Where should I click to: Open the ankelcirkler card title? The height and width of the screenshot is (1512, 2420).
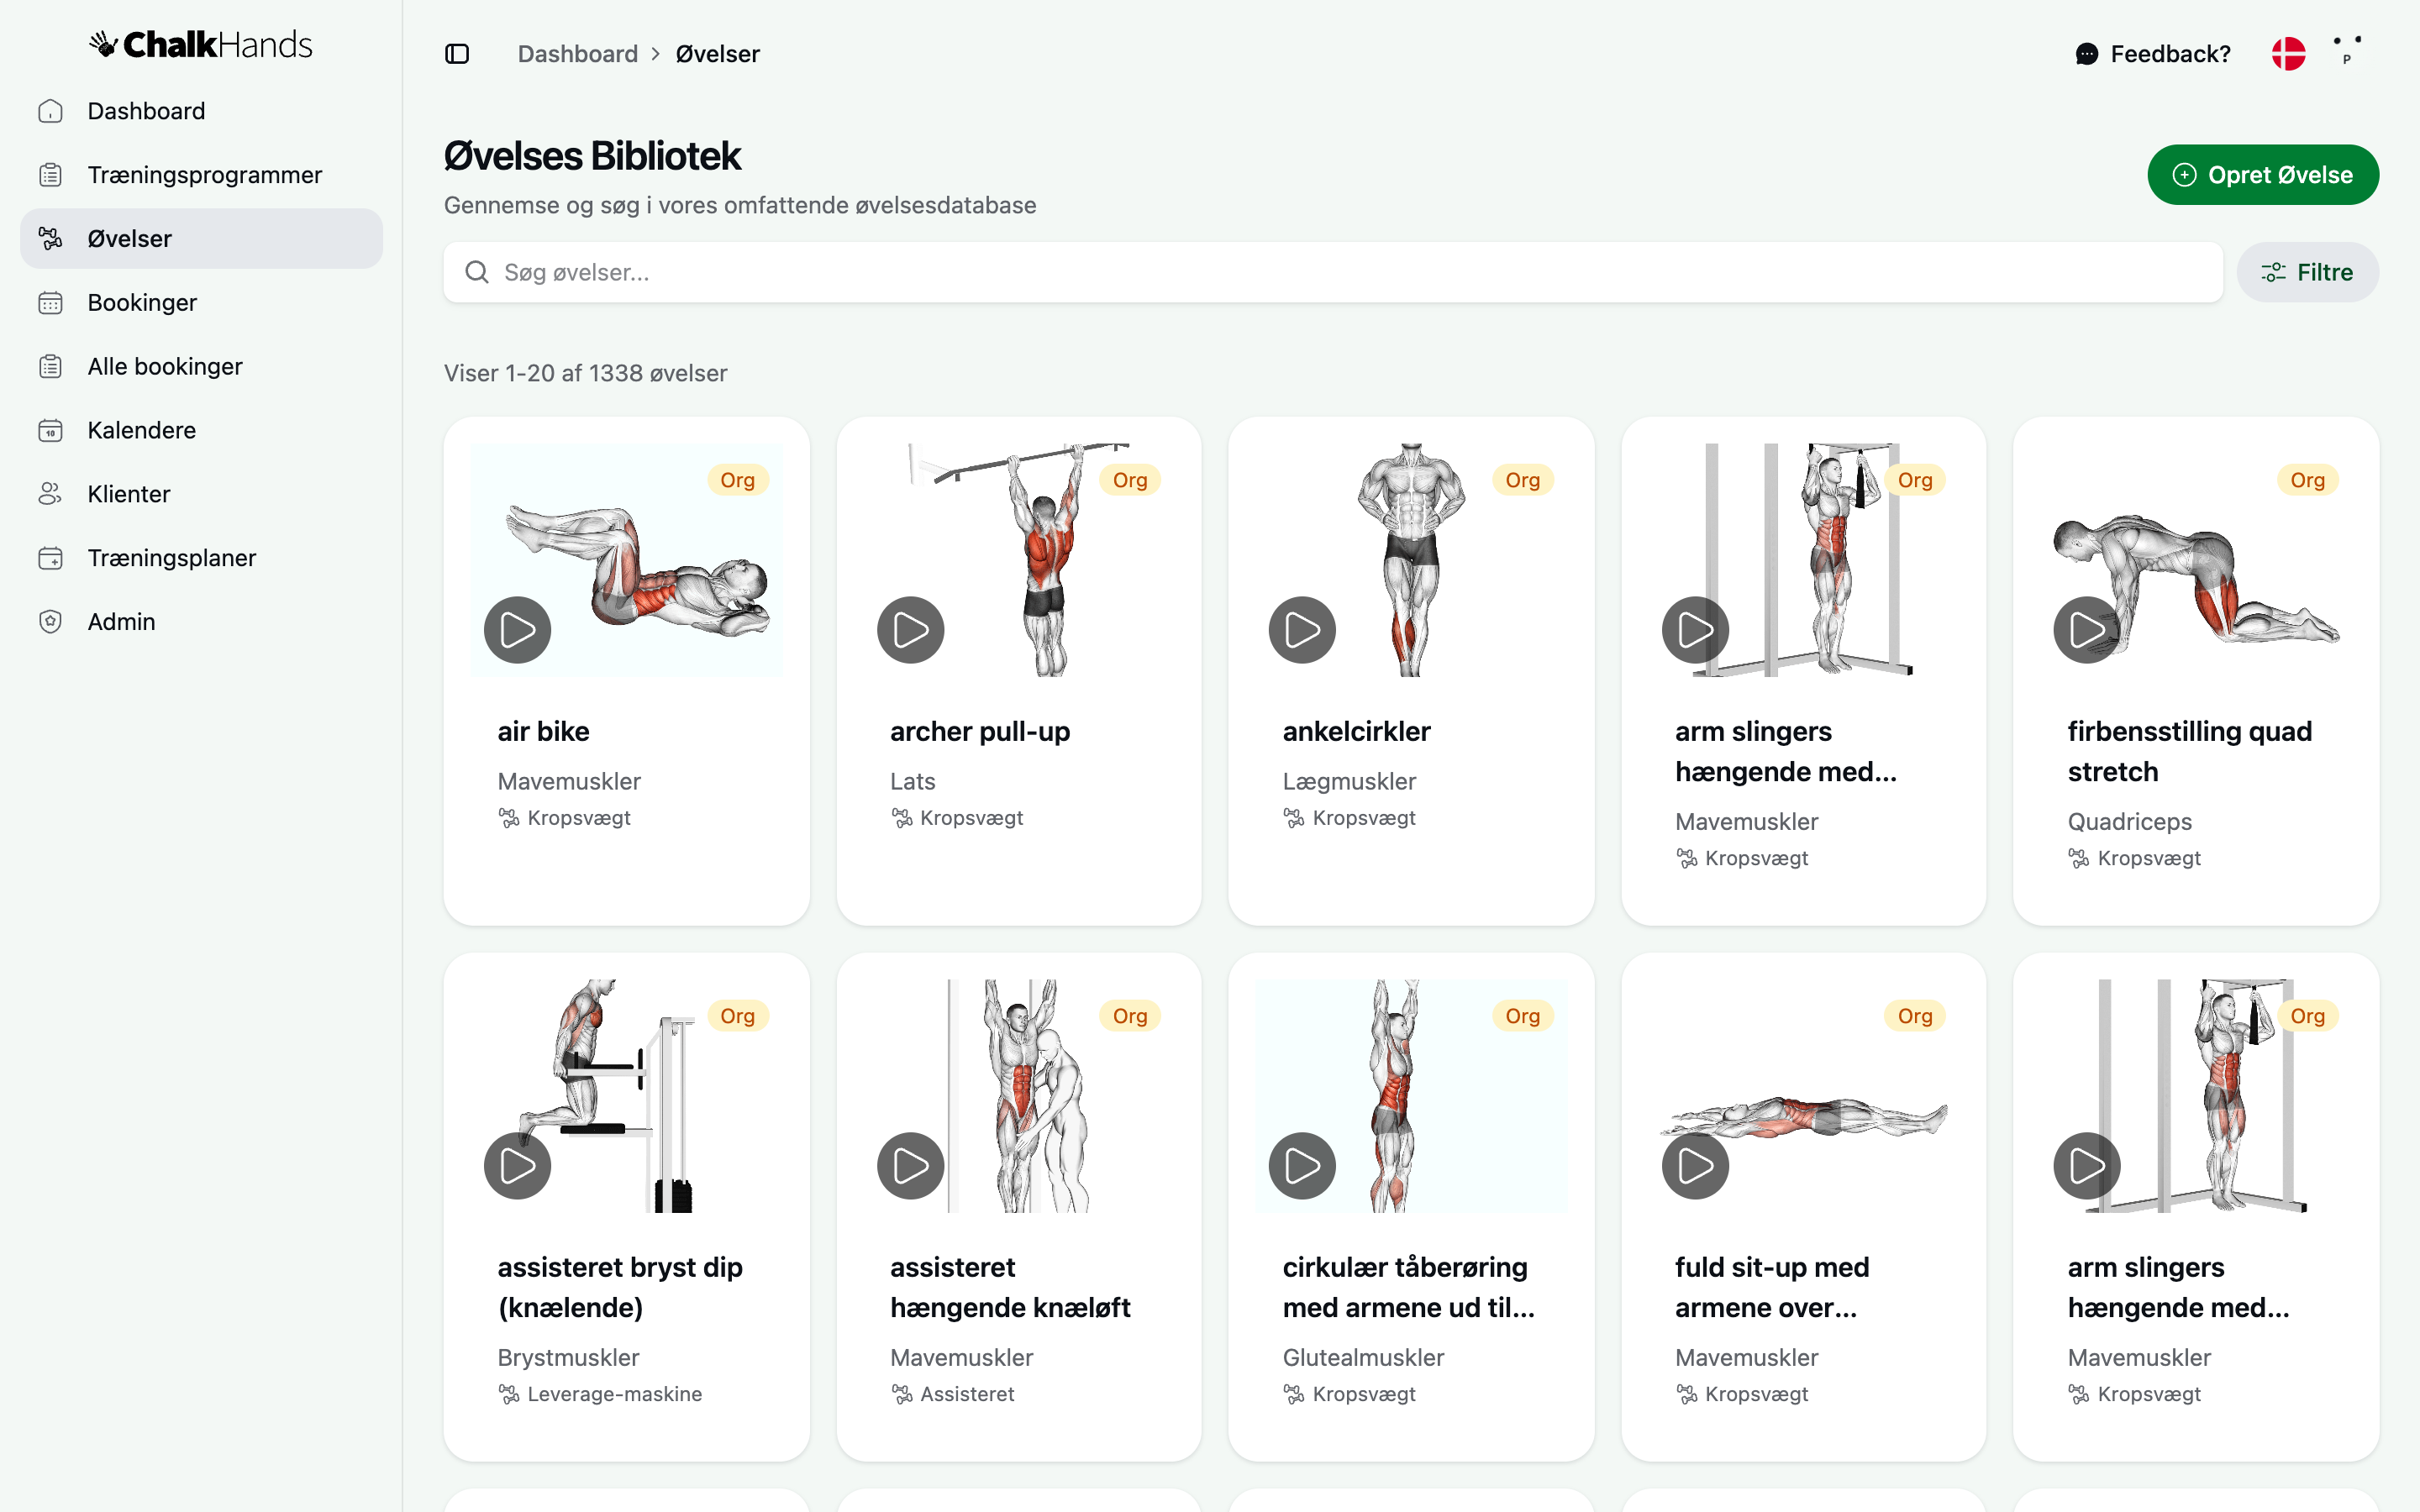coord(1357,732)
